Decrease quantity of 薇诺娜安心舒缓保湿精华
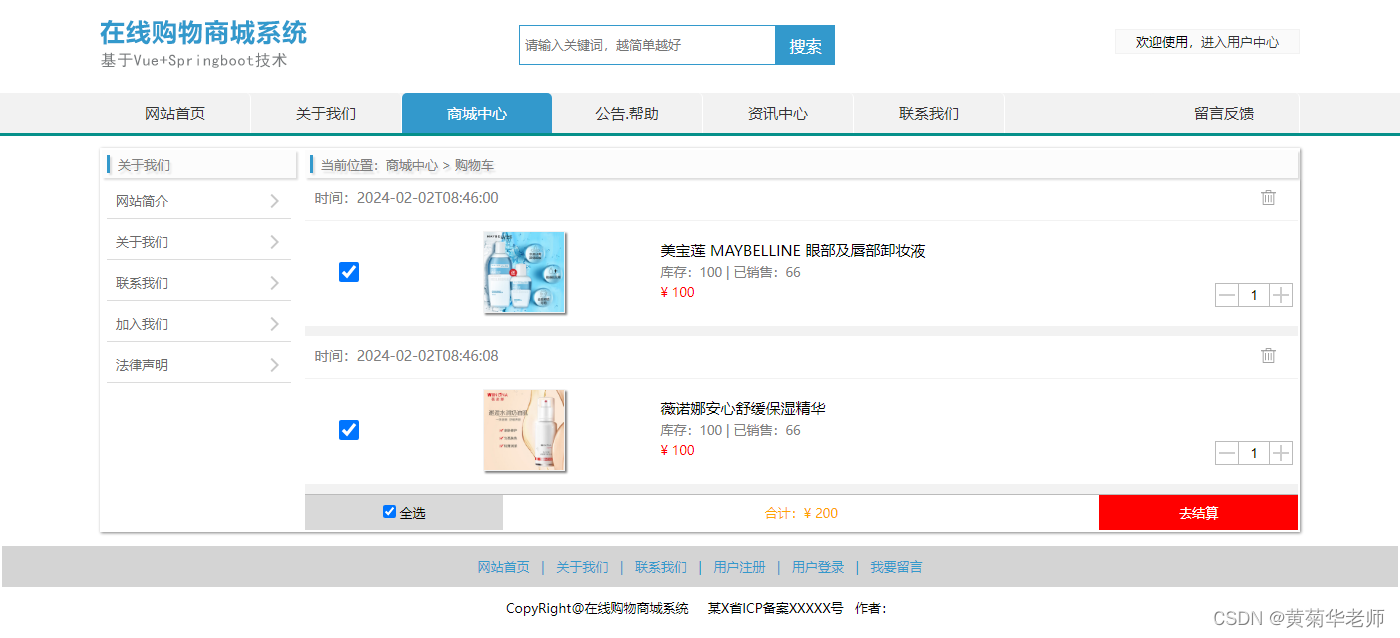Viewport: 1400px width, 638px height. (x=1227, y=453)
